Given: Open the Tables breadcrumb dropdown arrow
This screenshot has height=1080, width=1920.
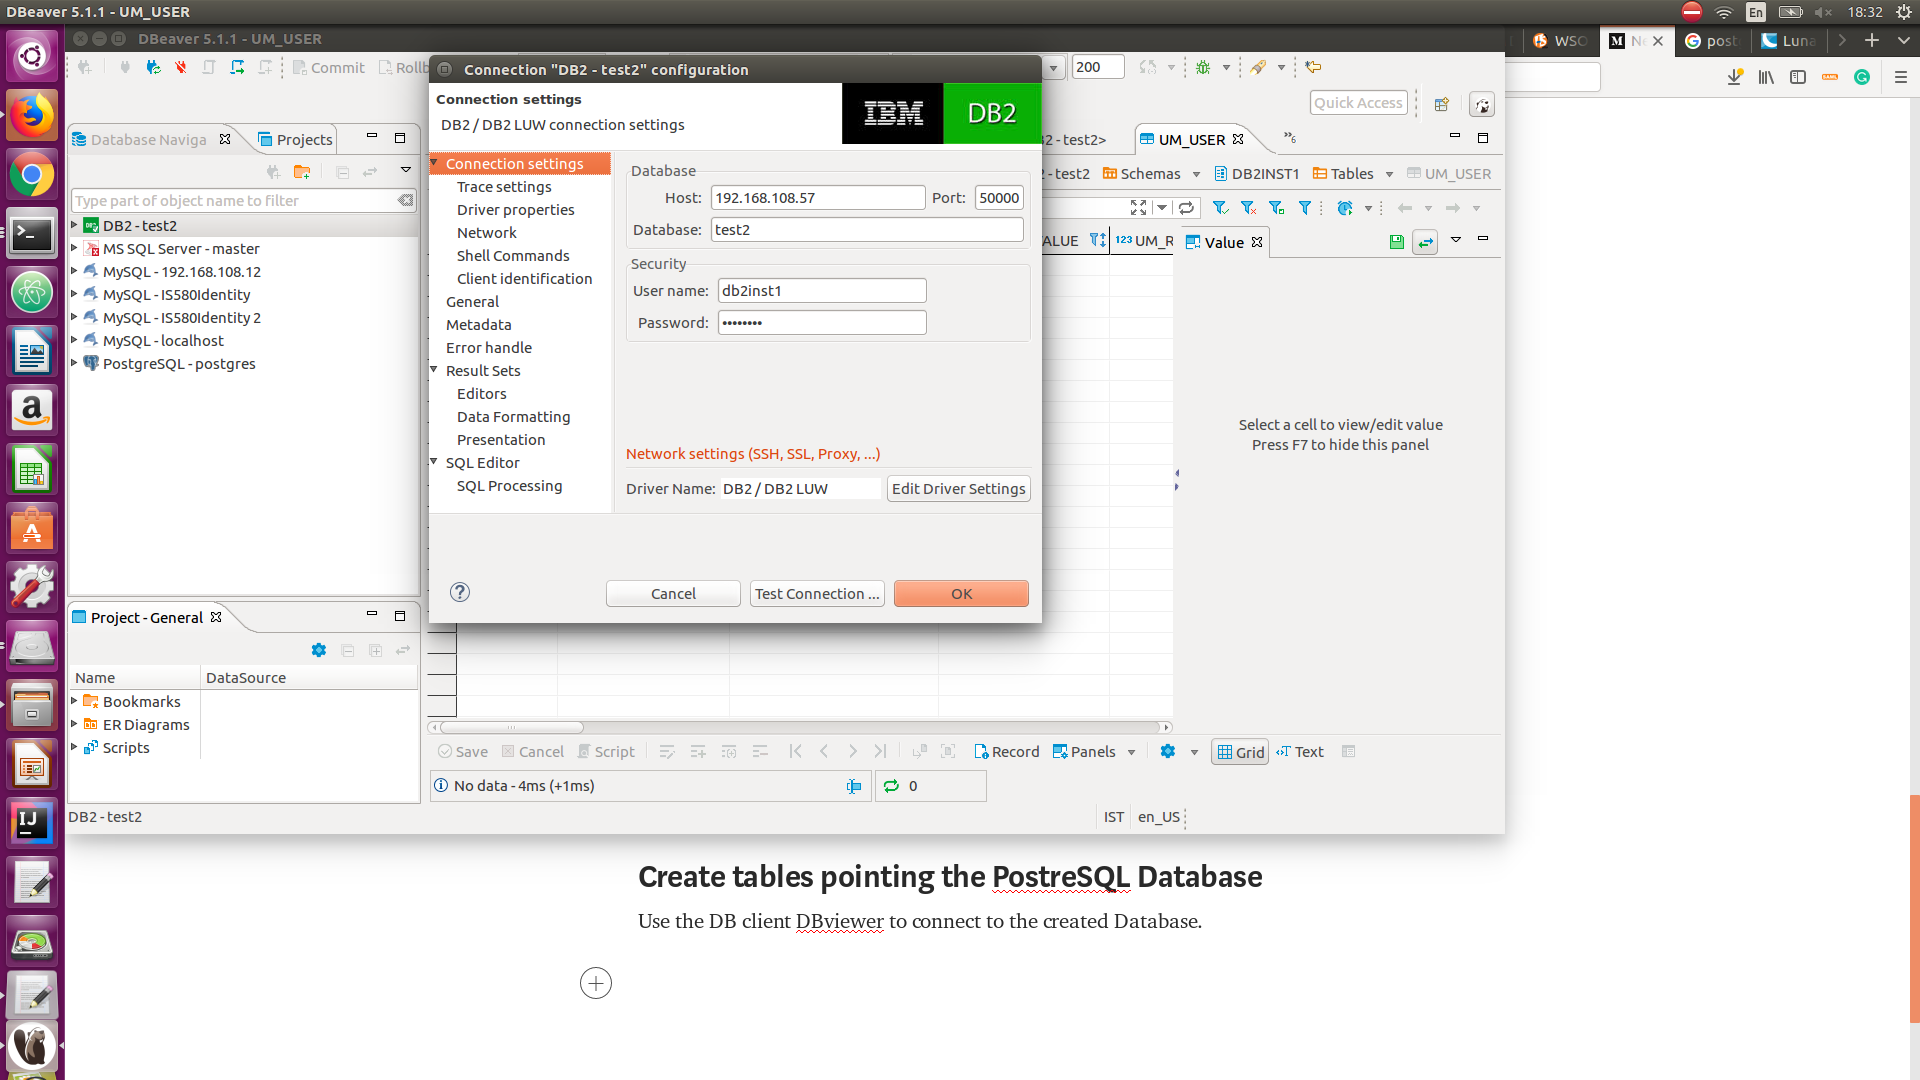Looking at the screenshot, I should pos(1389,174).
